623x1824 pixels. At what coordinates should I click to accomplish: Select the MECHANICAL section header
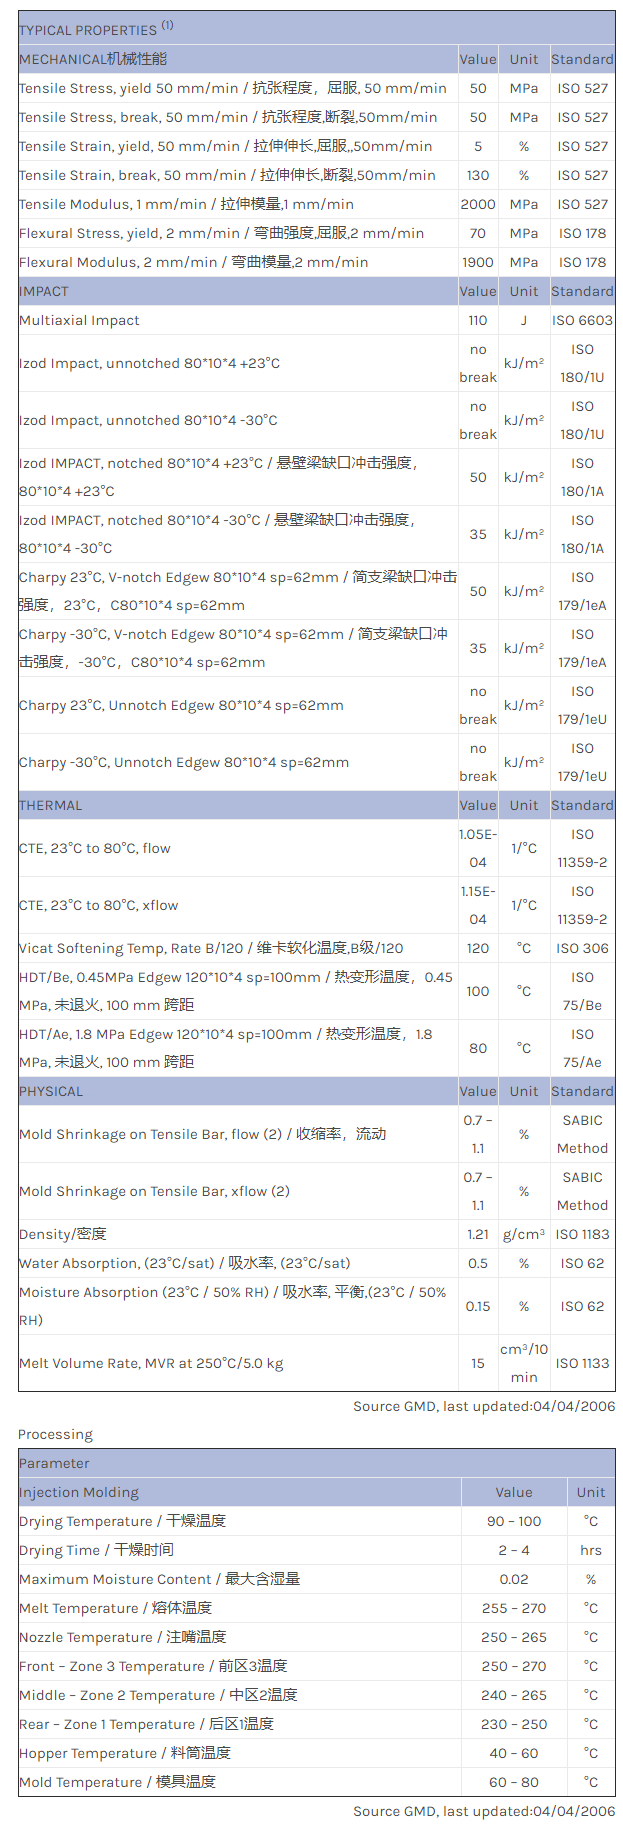93,59
